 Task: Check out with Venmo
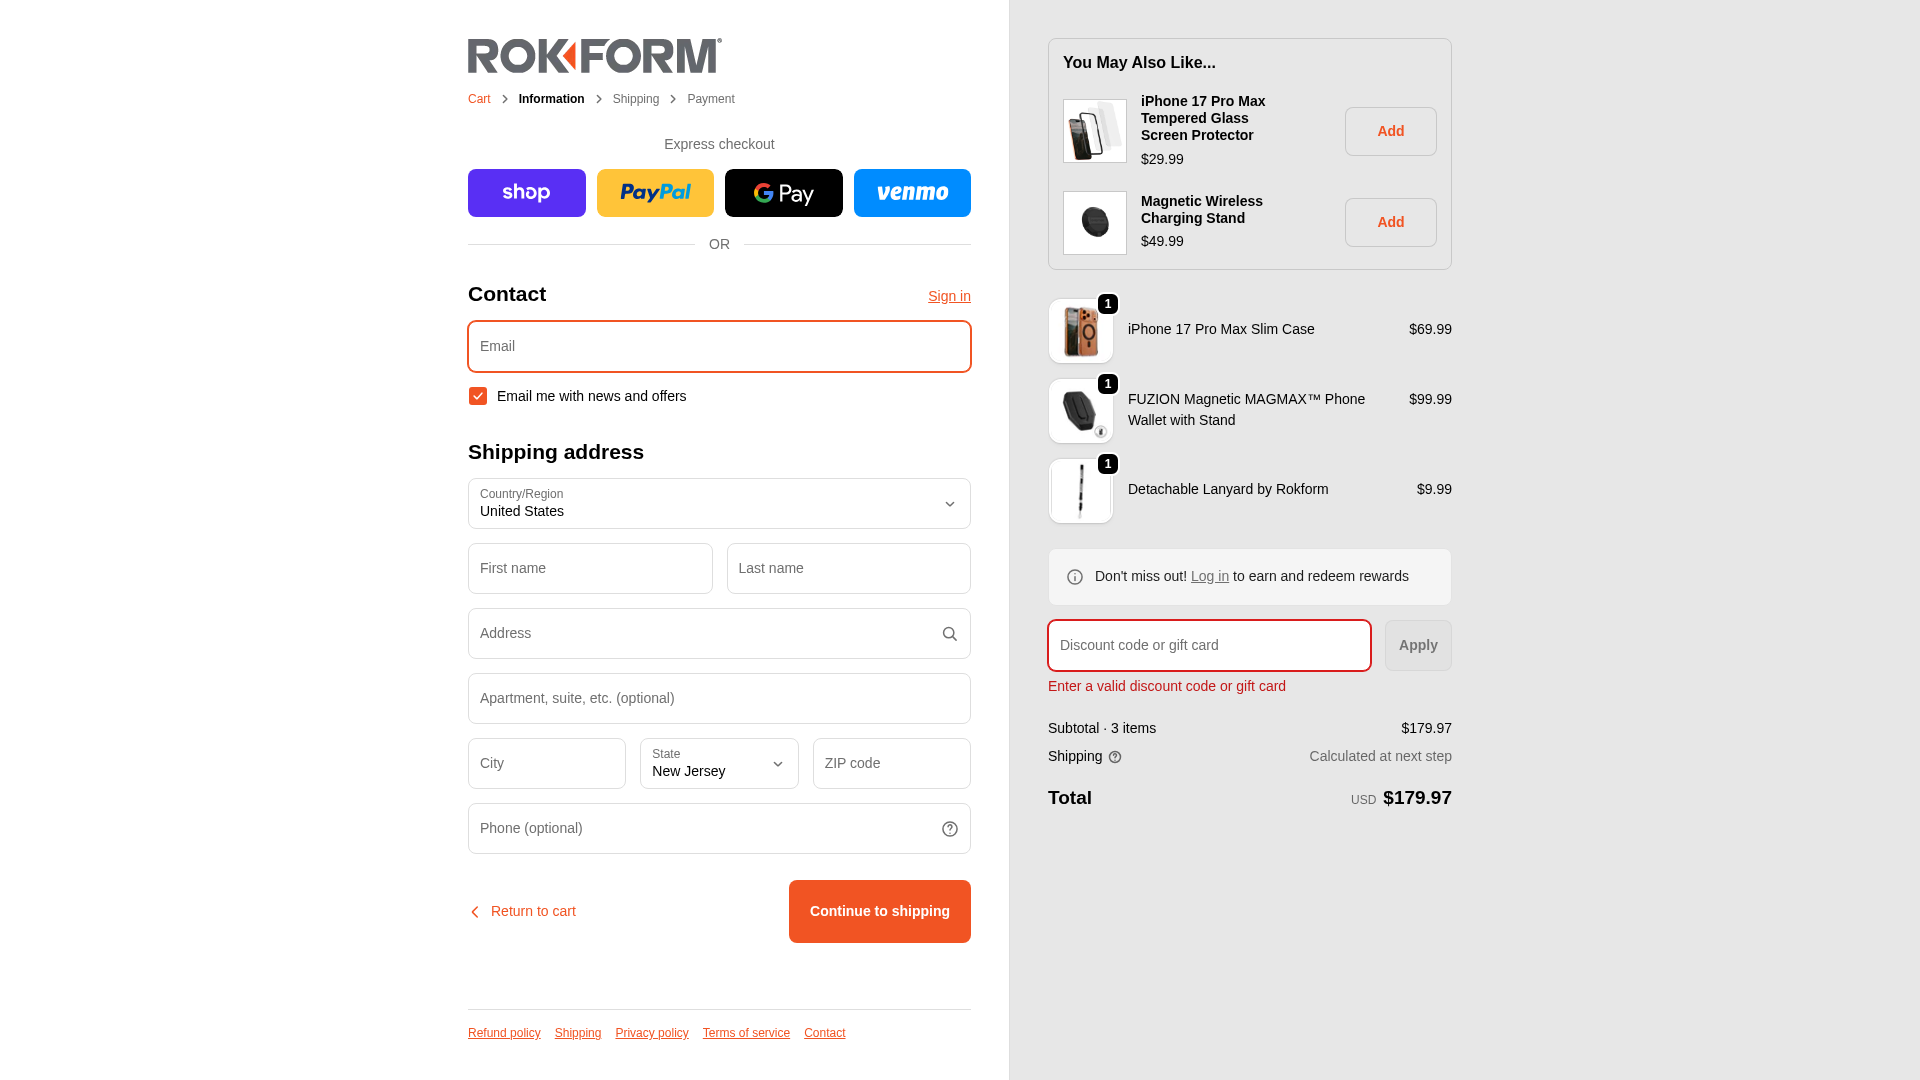point(912,193)
